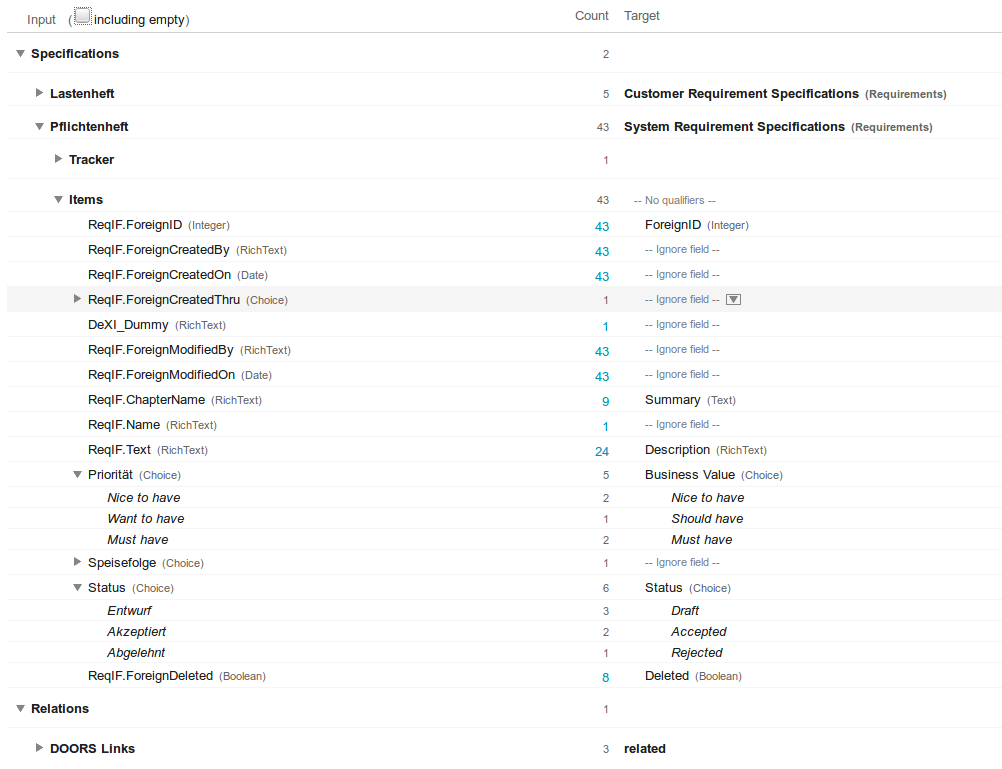
Task: Collapse the Priorität choice values
Action: click(77, 474)
